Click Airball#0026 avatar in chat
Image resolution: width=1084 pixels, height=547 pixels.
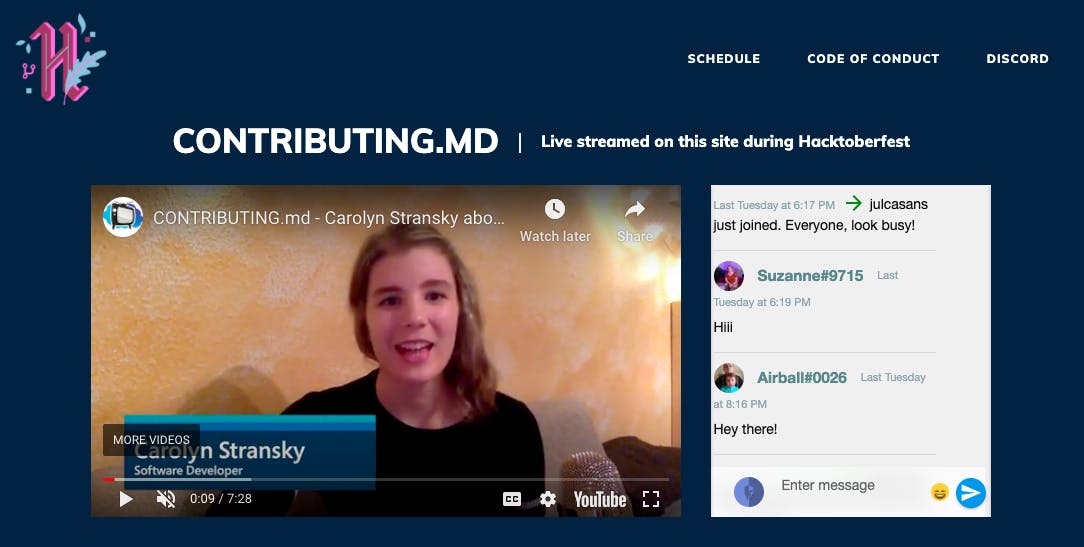click(729, 378)
